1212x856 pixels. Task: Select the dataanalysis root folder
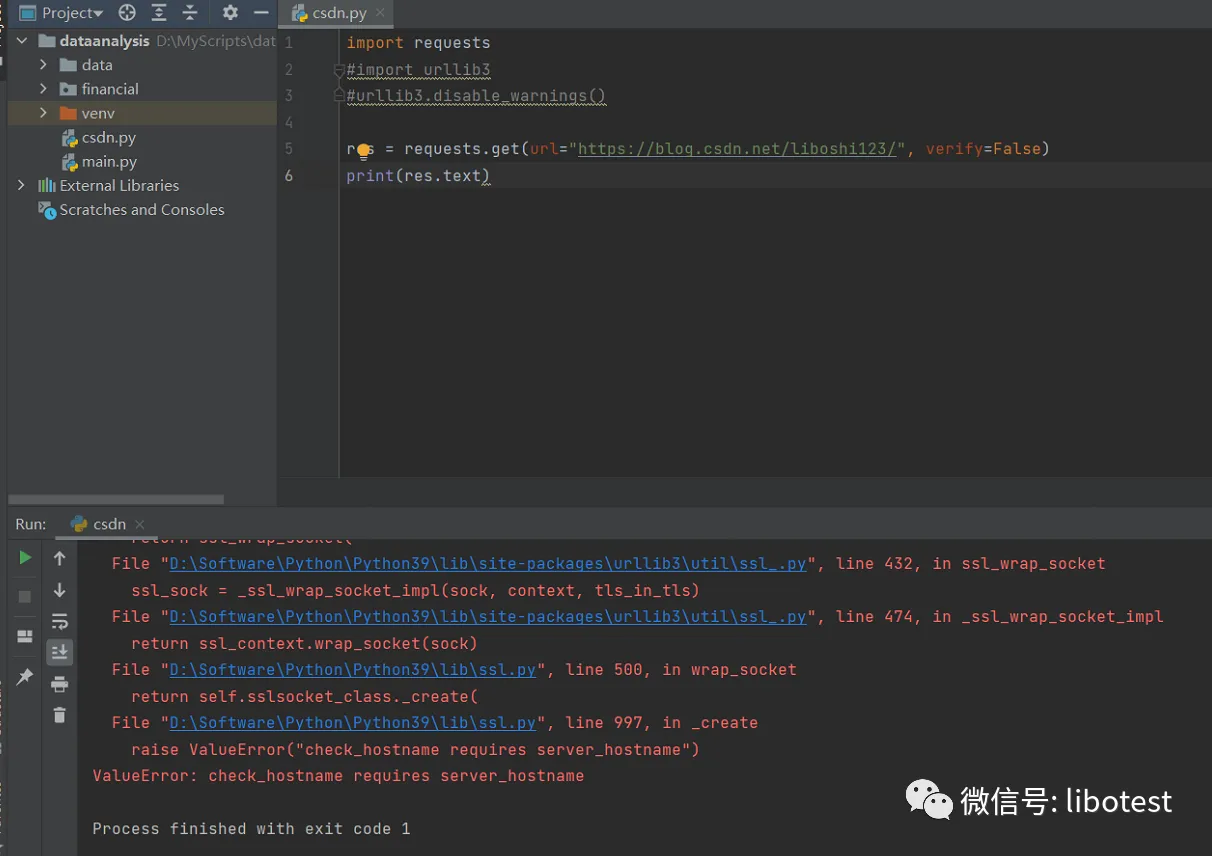(x=104, y=41)
